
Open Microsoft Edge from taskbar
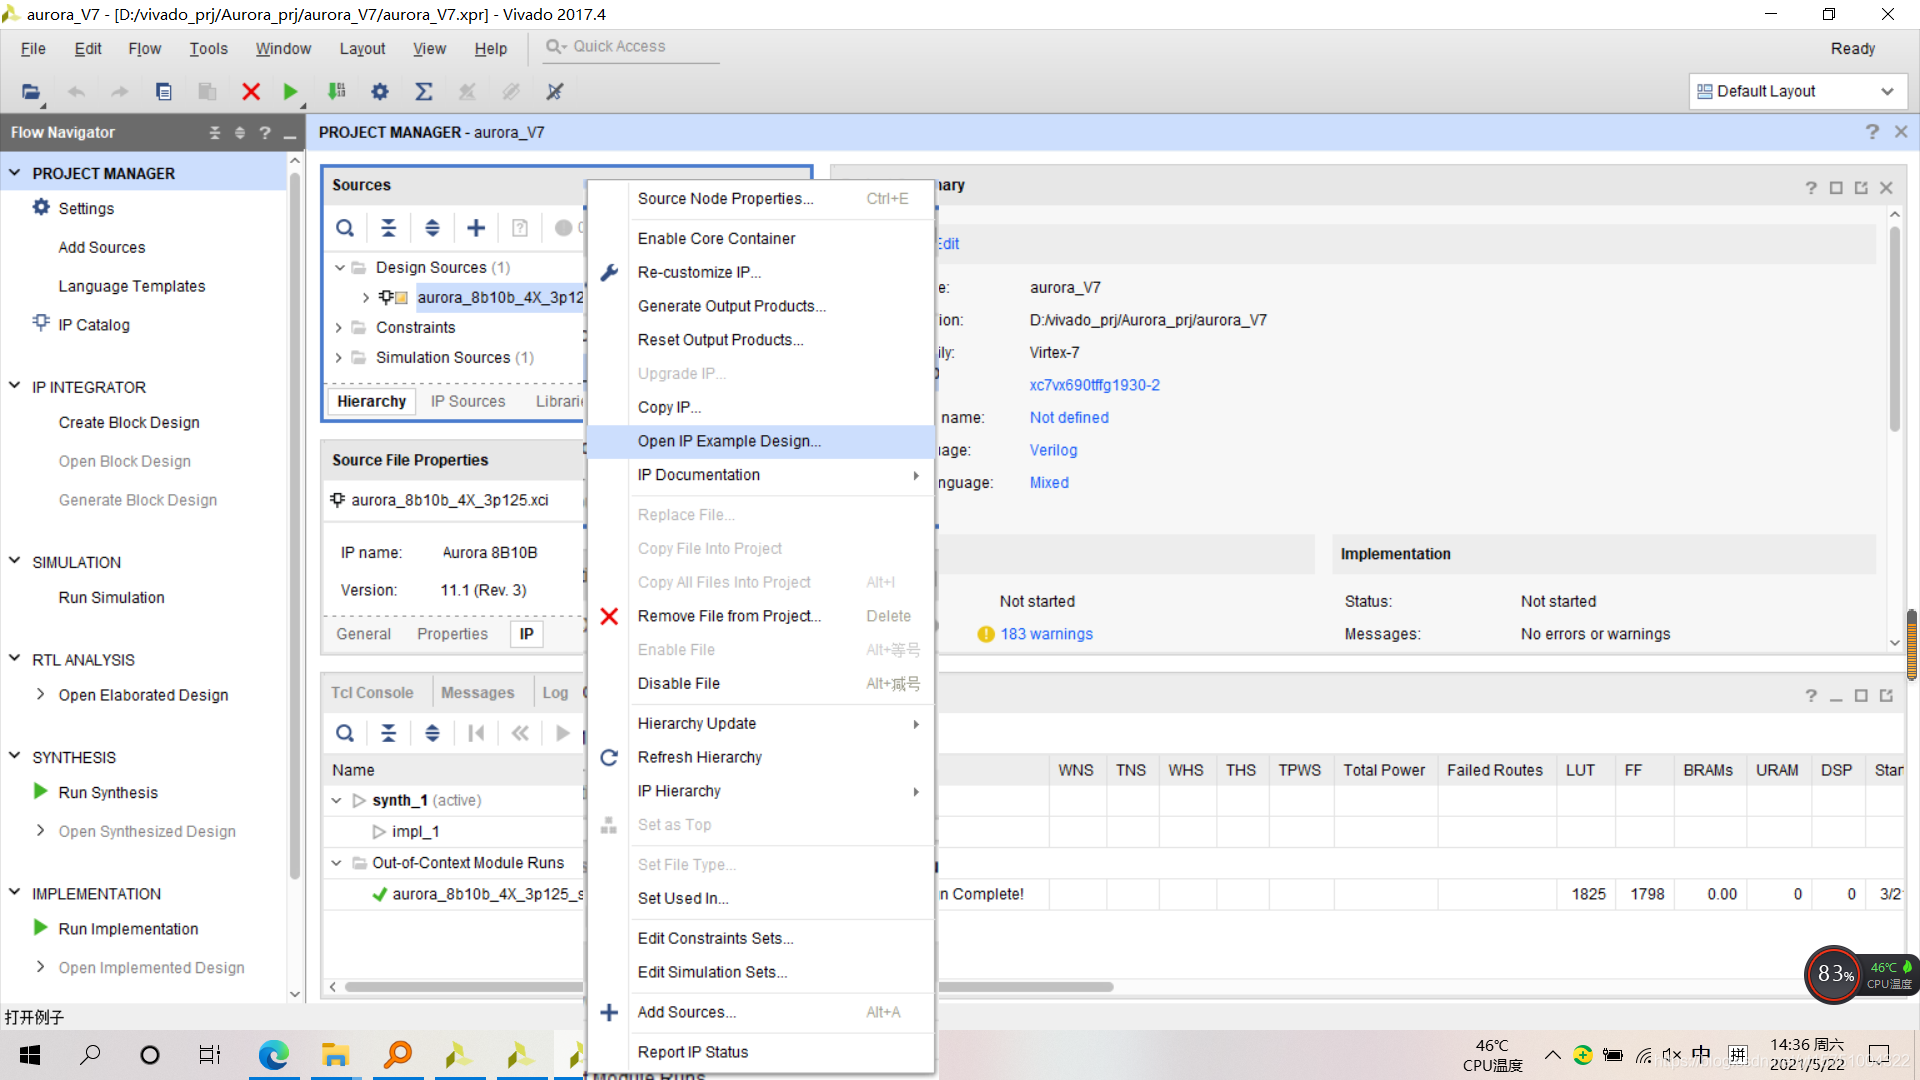(x=273, y=1054)
